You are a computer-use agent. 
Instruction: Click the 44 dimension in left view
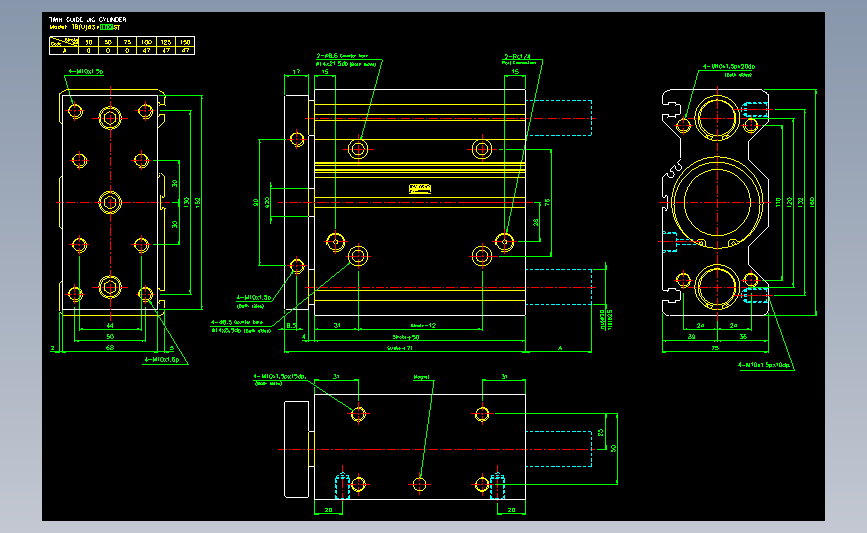(x=110, y=326)
